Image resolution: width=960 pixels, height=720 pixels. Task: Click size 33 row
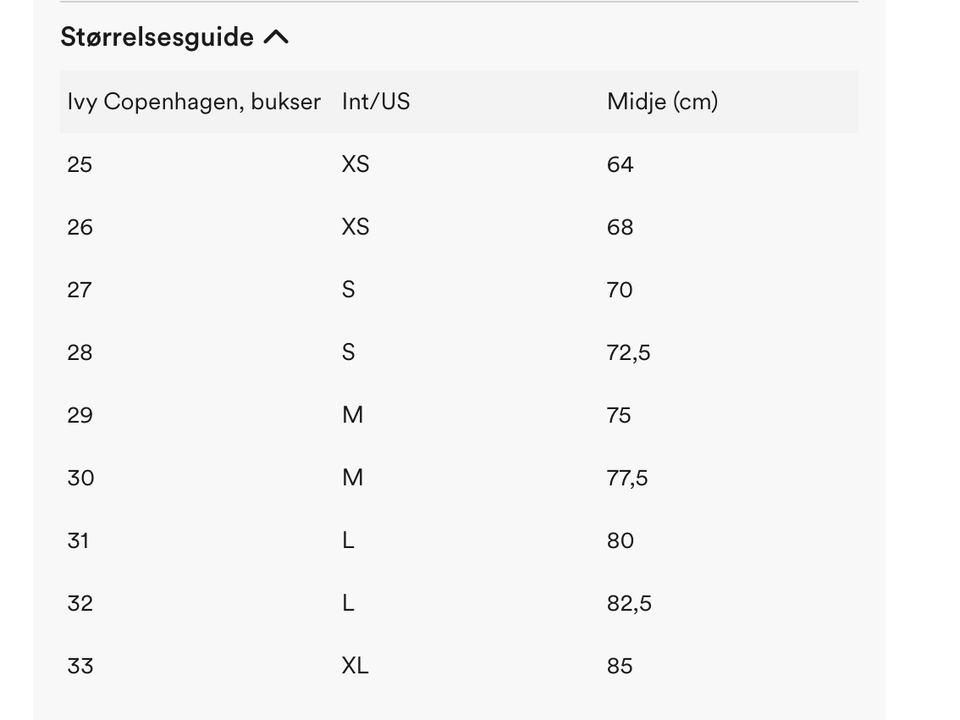pyautogui.click(x=80, y=666)
